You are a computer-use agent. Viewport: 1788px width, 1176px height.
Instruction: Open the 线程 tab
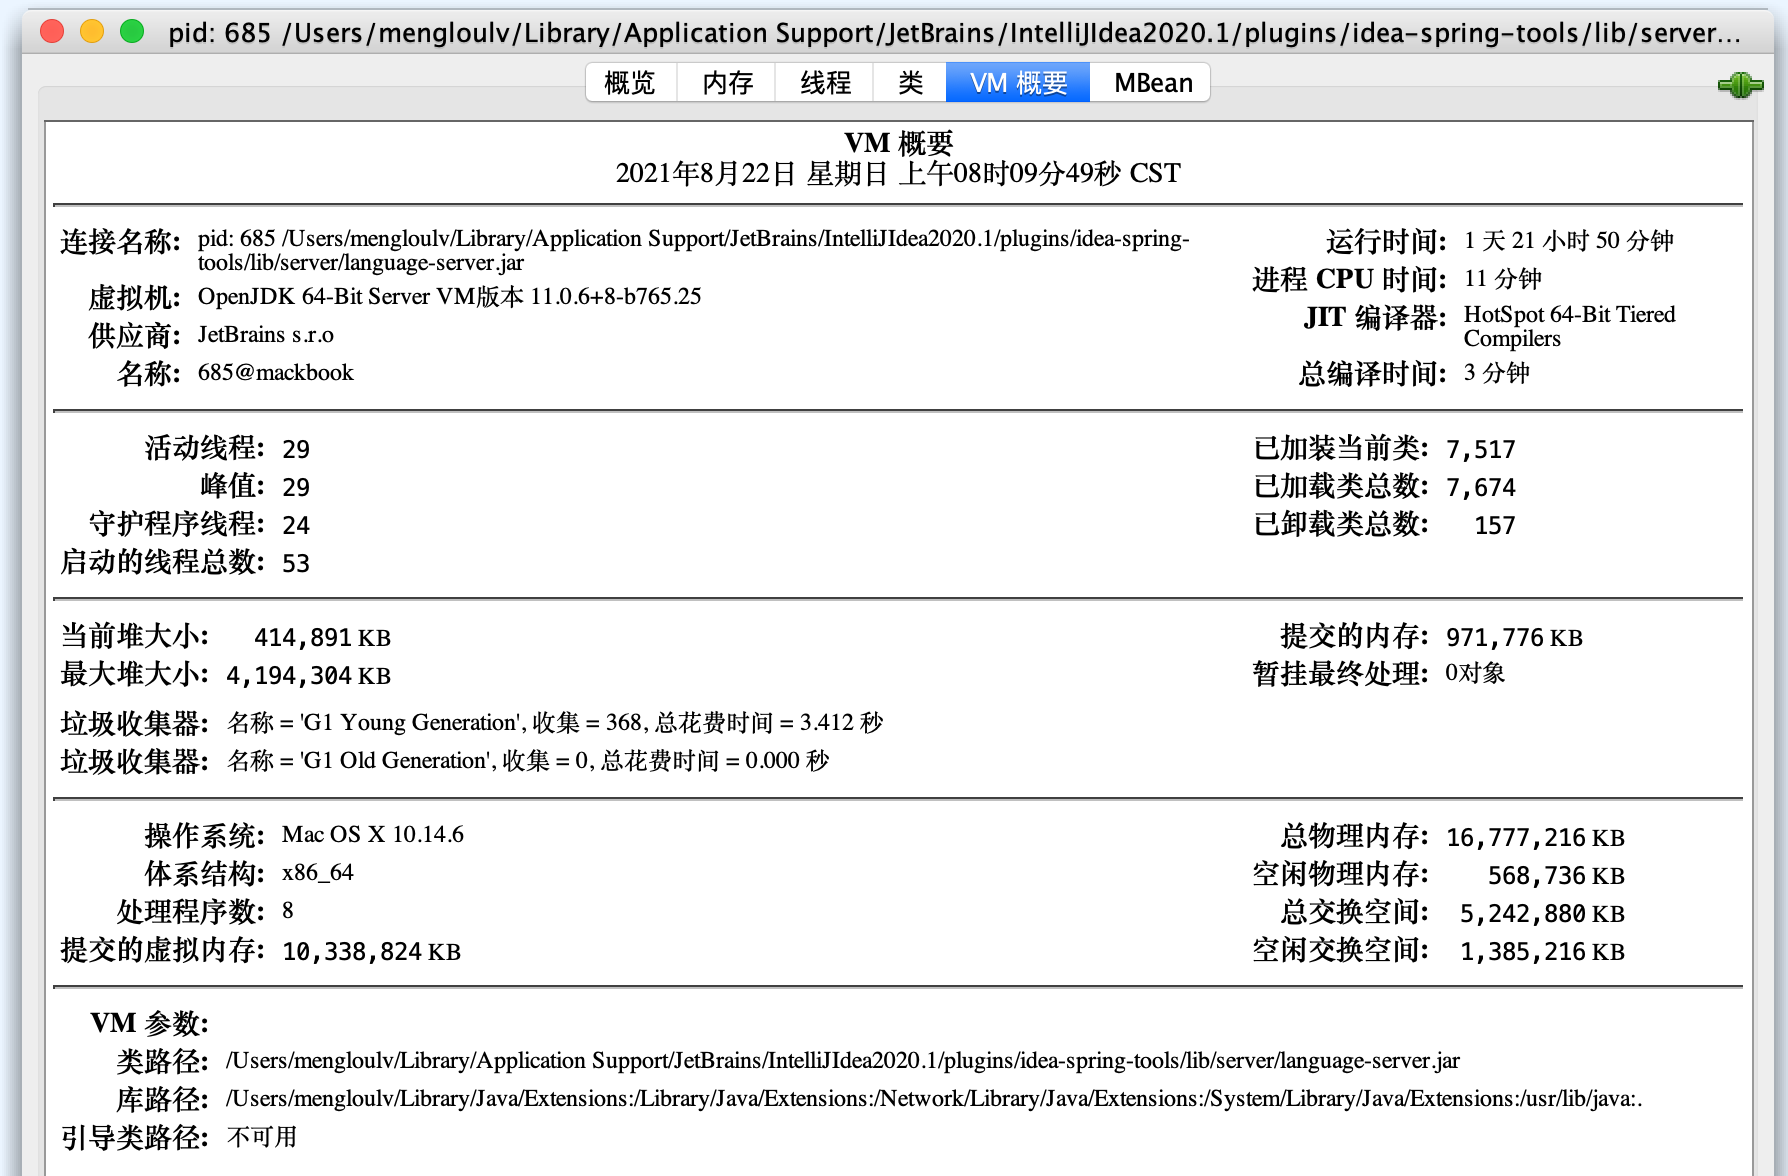[825, 82]
